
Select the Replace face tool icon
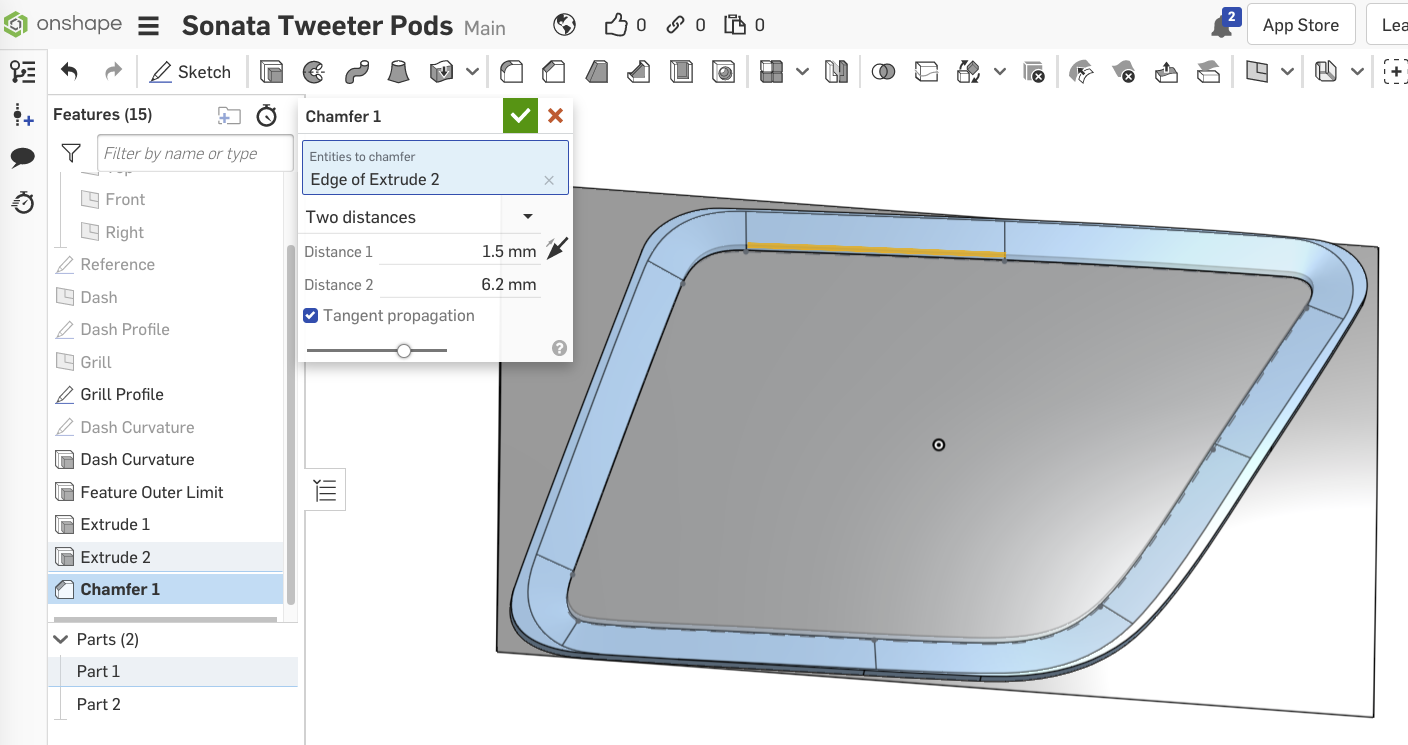click(x=1208, y=72)
